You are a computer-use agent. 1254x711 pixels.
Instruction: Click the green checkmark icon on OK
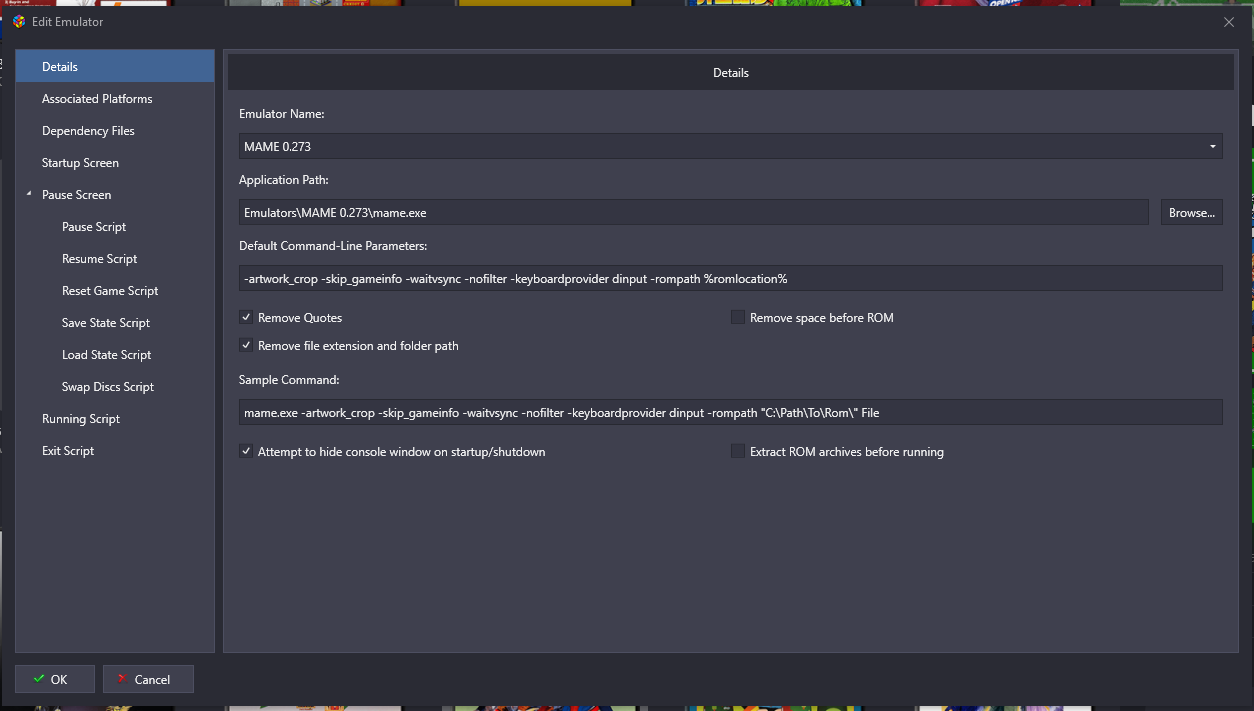39,679
